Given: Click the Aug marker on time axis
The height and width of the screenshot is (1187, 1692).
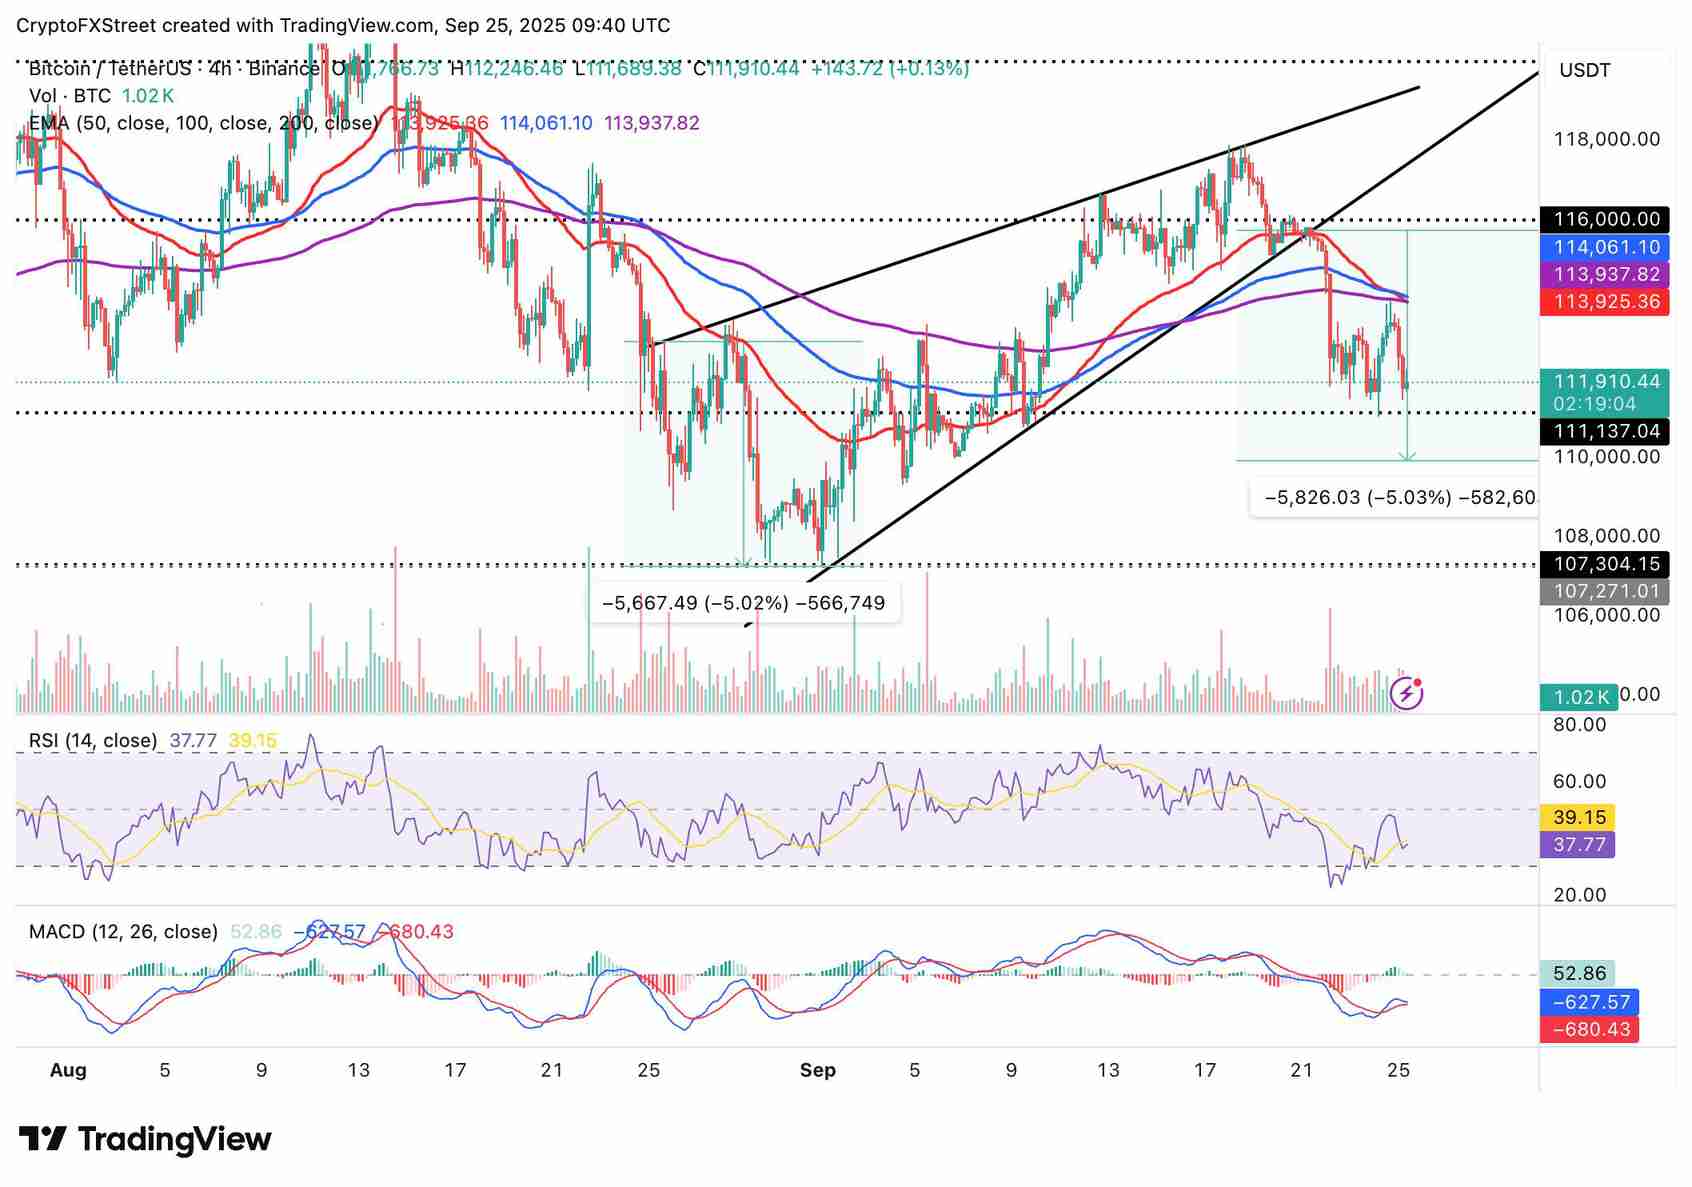Looking at the screenshot, I should [x=68, y=1070].
